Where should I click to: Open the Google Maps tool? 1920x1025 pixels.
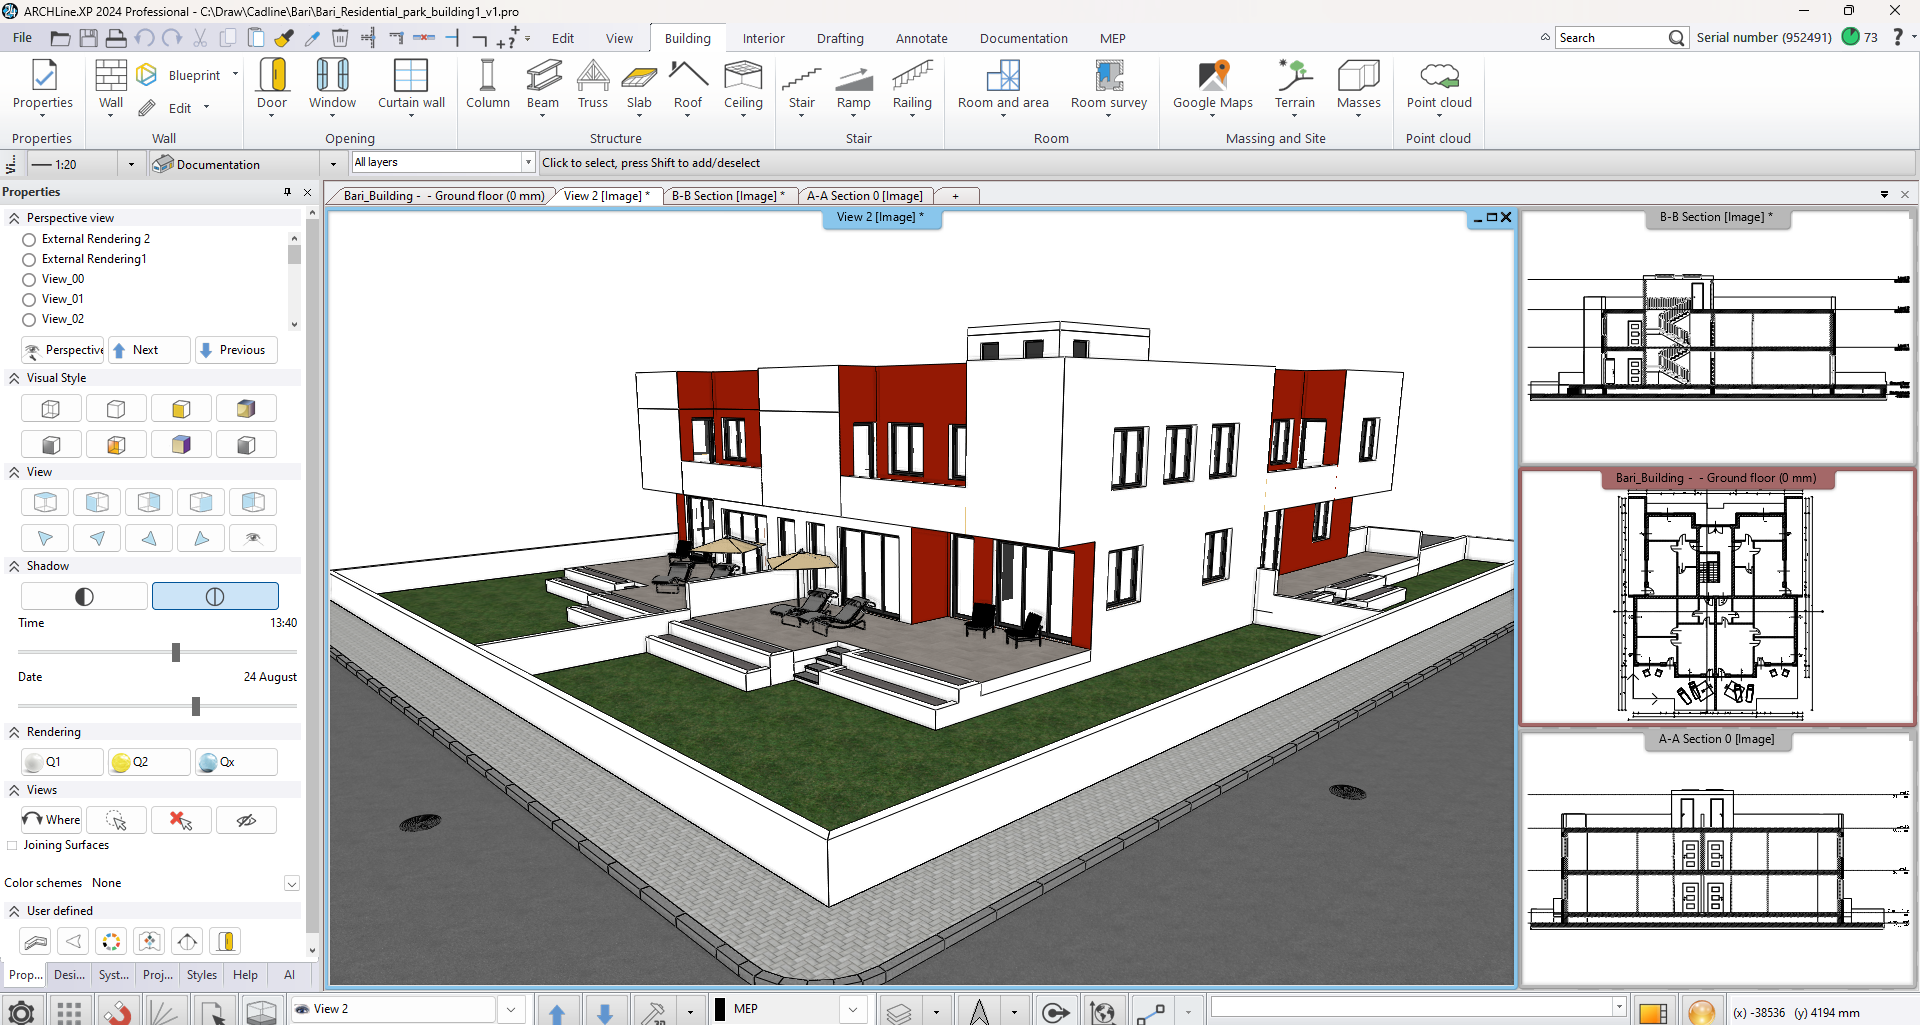coord(1212,85)
